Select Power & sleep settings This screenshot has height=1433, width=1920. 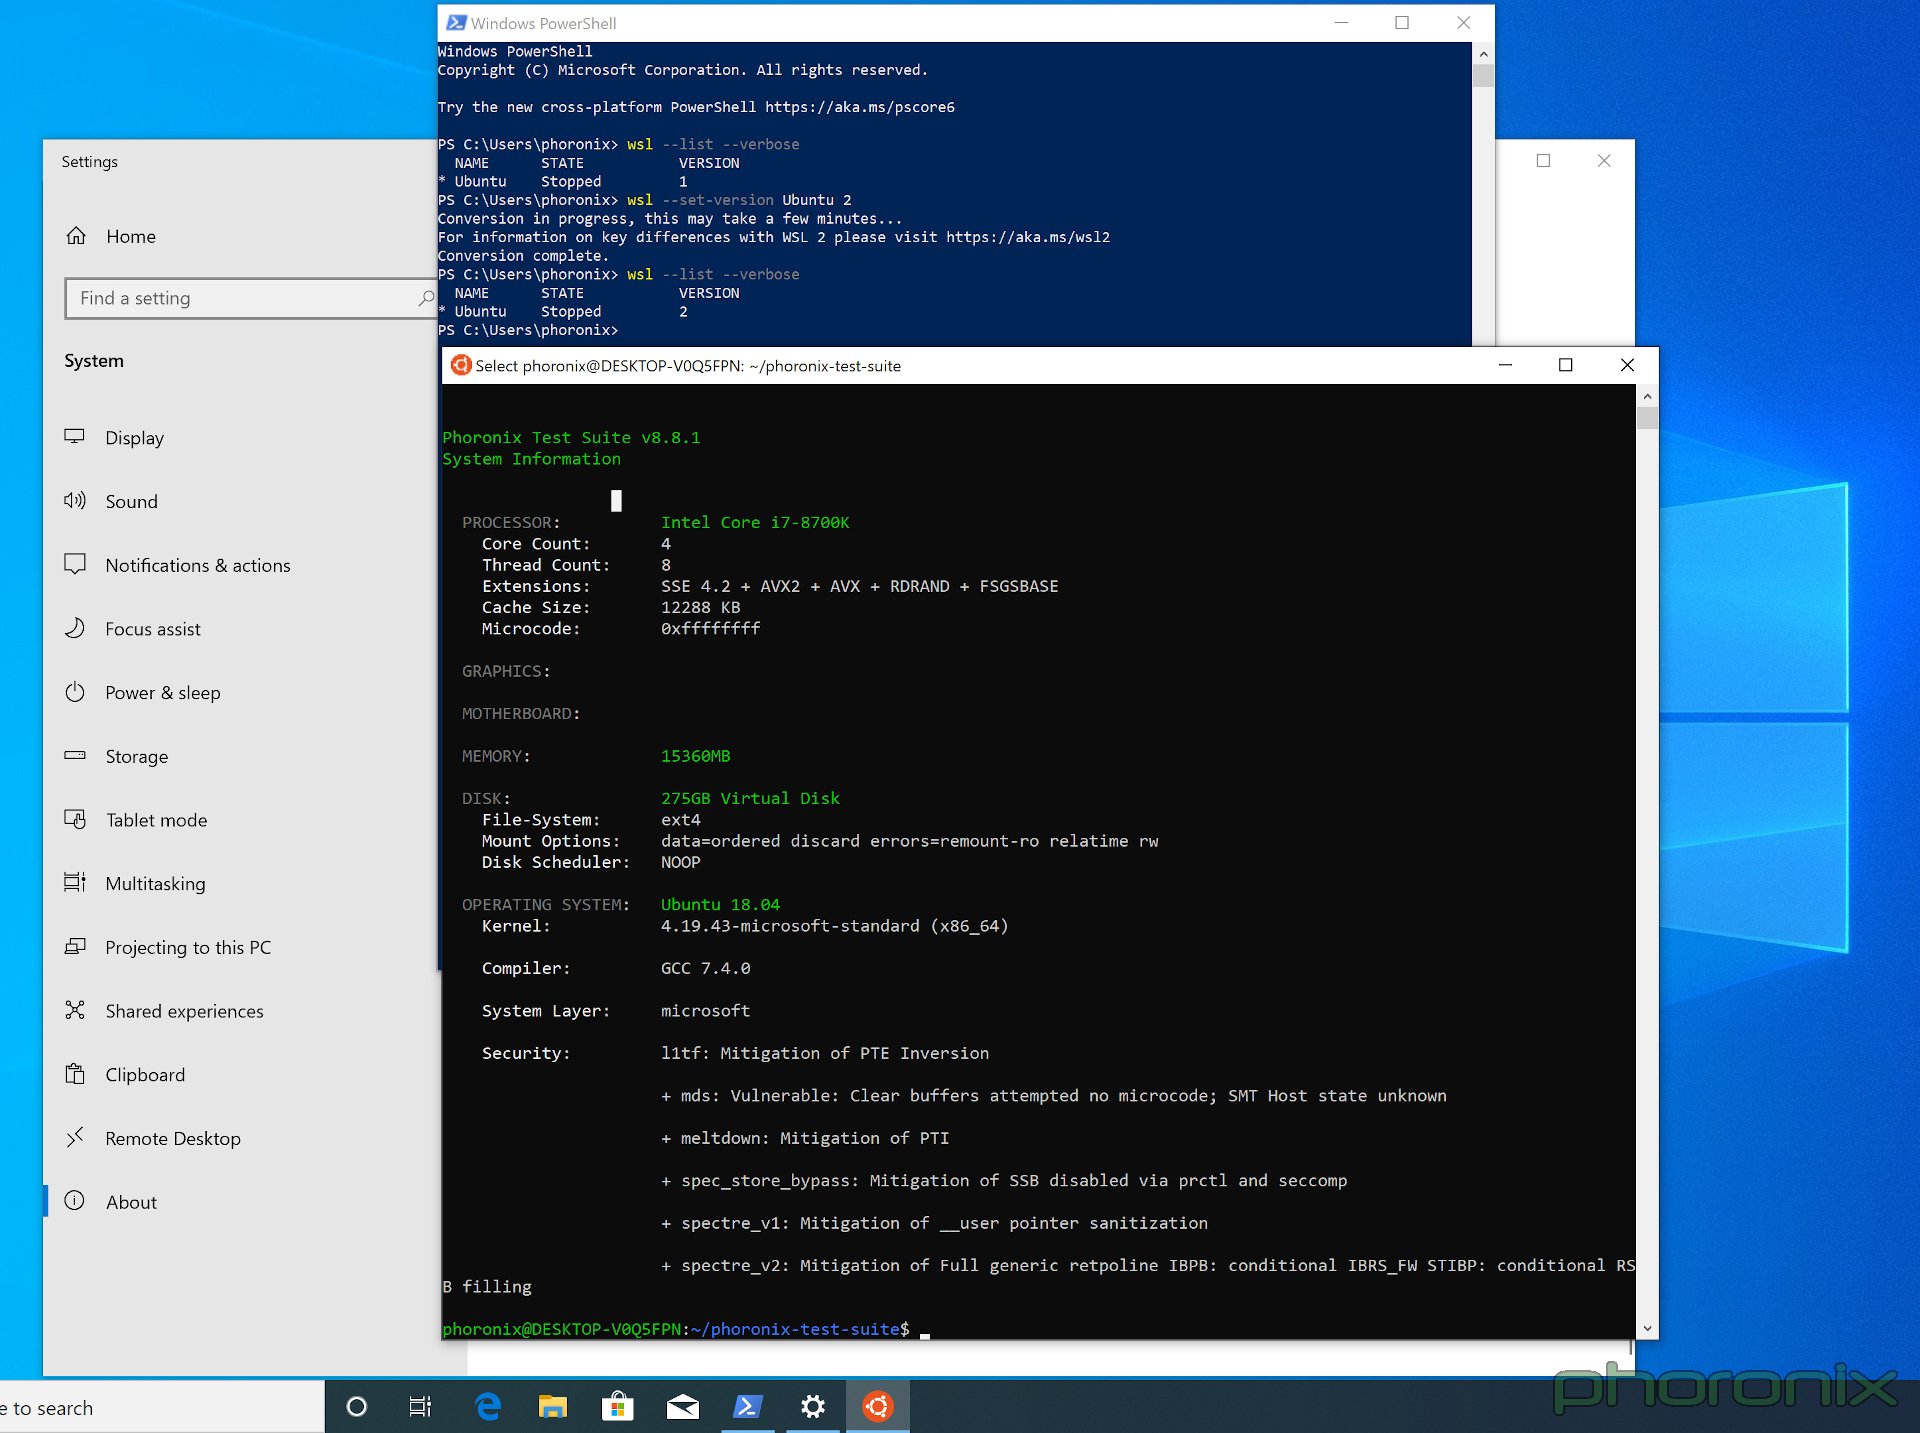click(162, 693)
